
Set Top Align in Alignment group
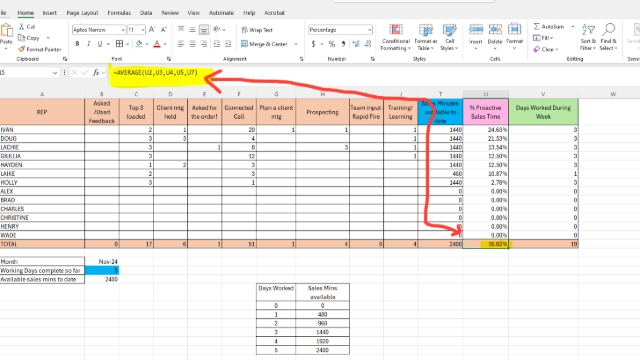(x=181, y=29)
